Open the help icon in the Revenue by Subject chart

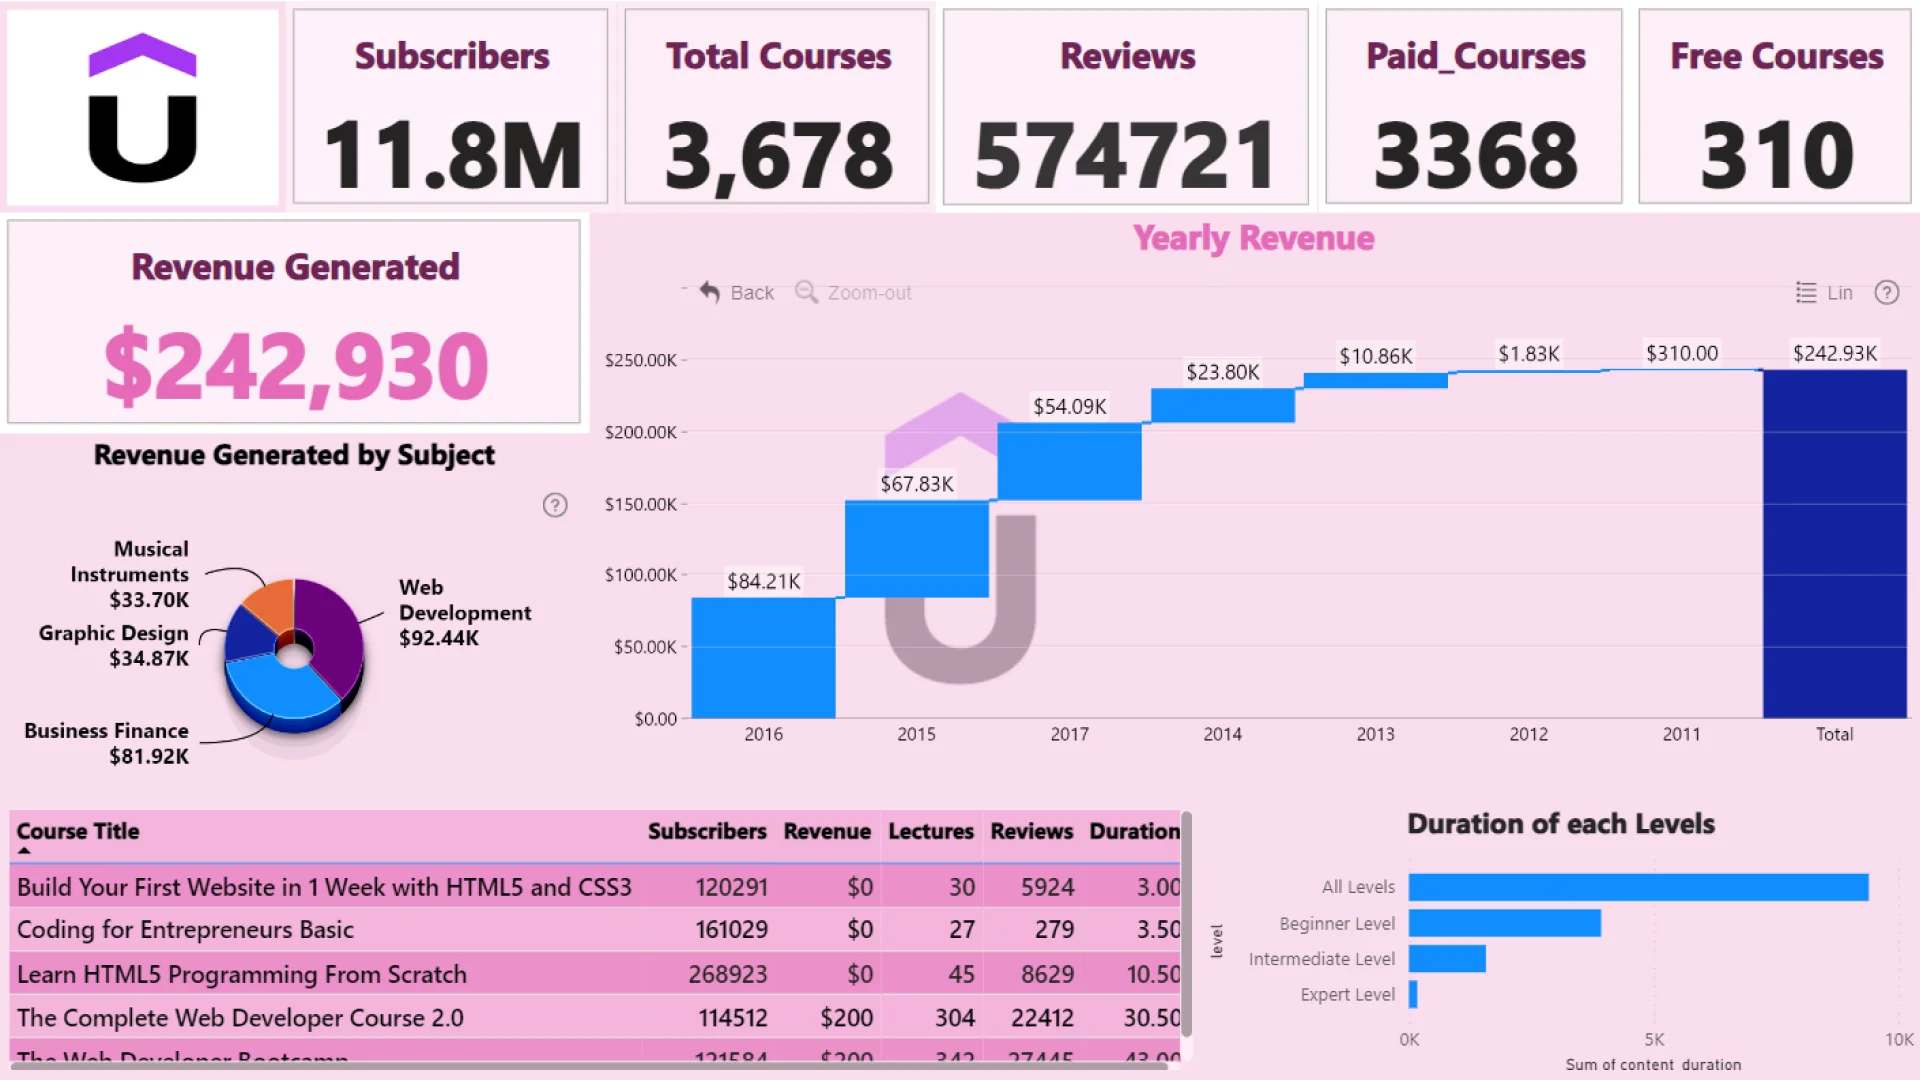555,505
